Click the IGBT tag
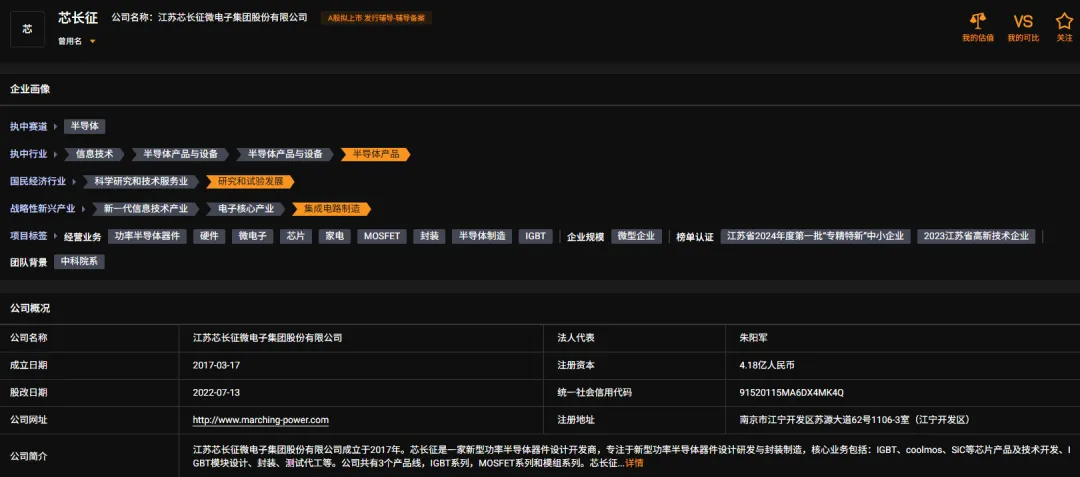Screen dimensions: 1080x477 (535, 236)
